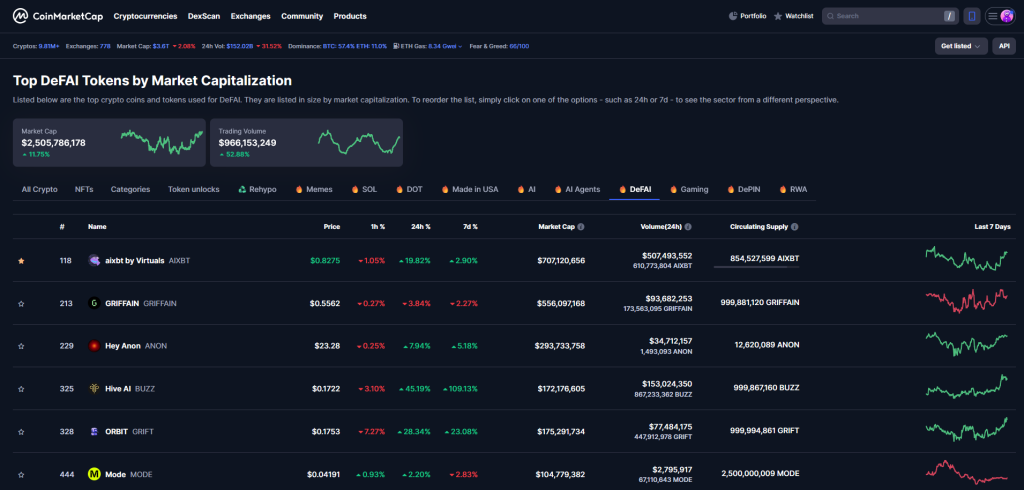The height and width of the screenshot is (490, 1024).
Task: Click the aixbt by Virtuals coin icon
Action: pyautogui.click(x=94, y=260)
